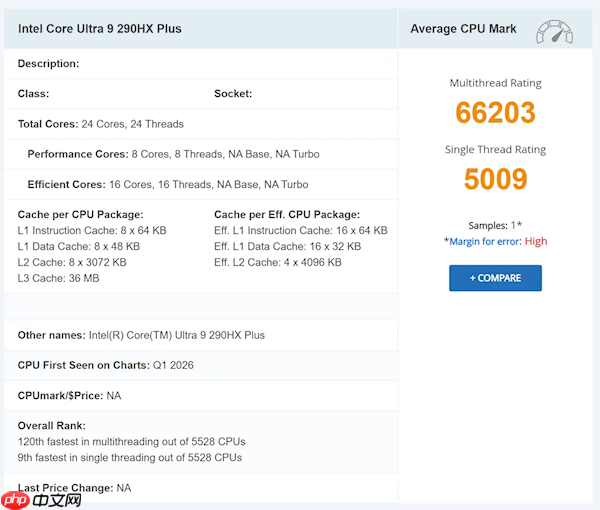The height and width of the screenshot is (510, 600).
Task: Click the Samples: 1* text
Action: pos(495,225)
